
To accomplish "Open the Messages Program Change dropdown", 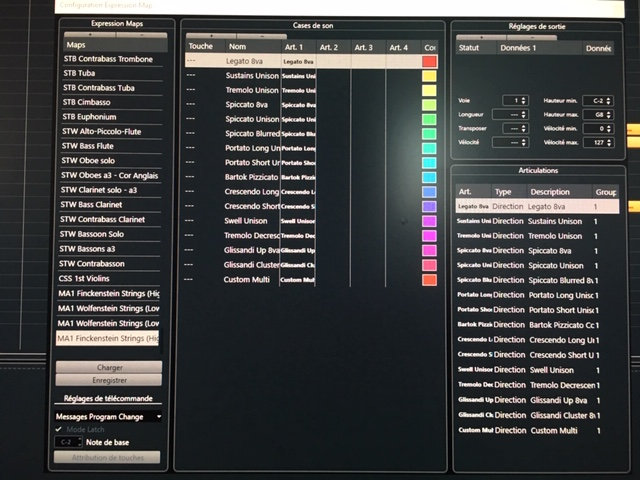I will 109,416.
